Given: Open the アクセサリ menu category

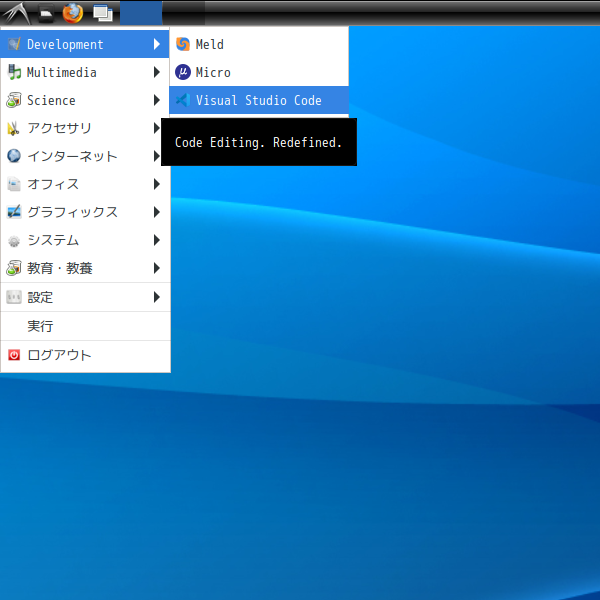Looking at the screenshot, I should (x=85, y=128).
